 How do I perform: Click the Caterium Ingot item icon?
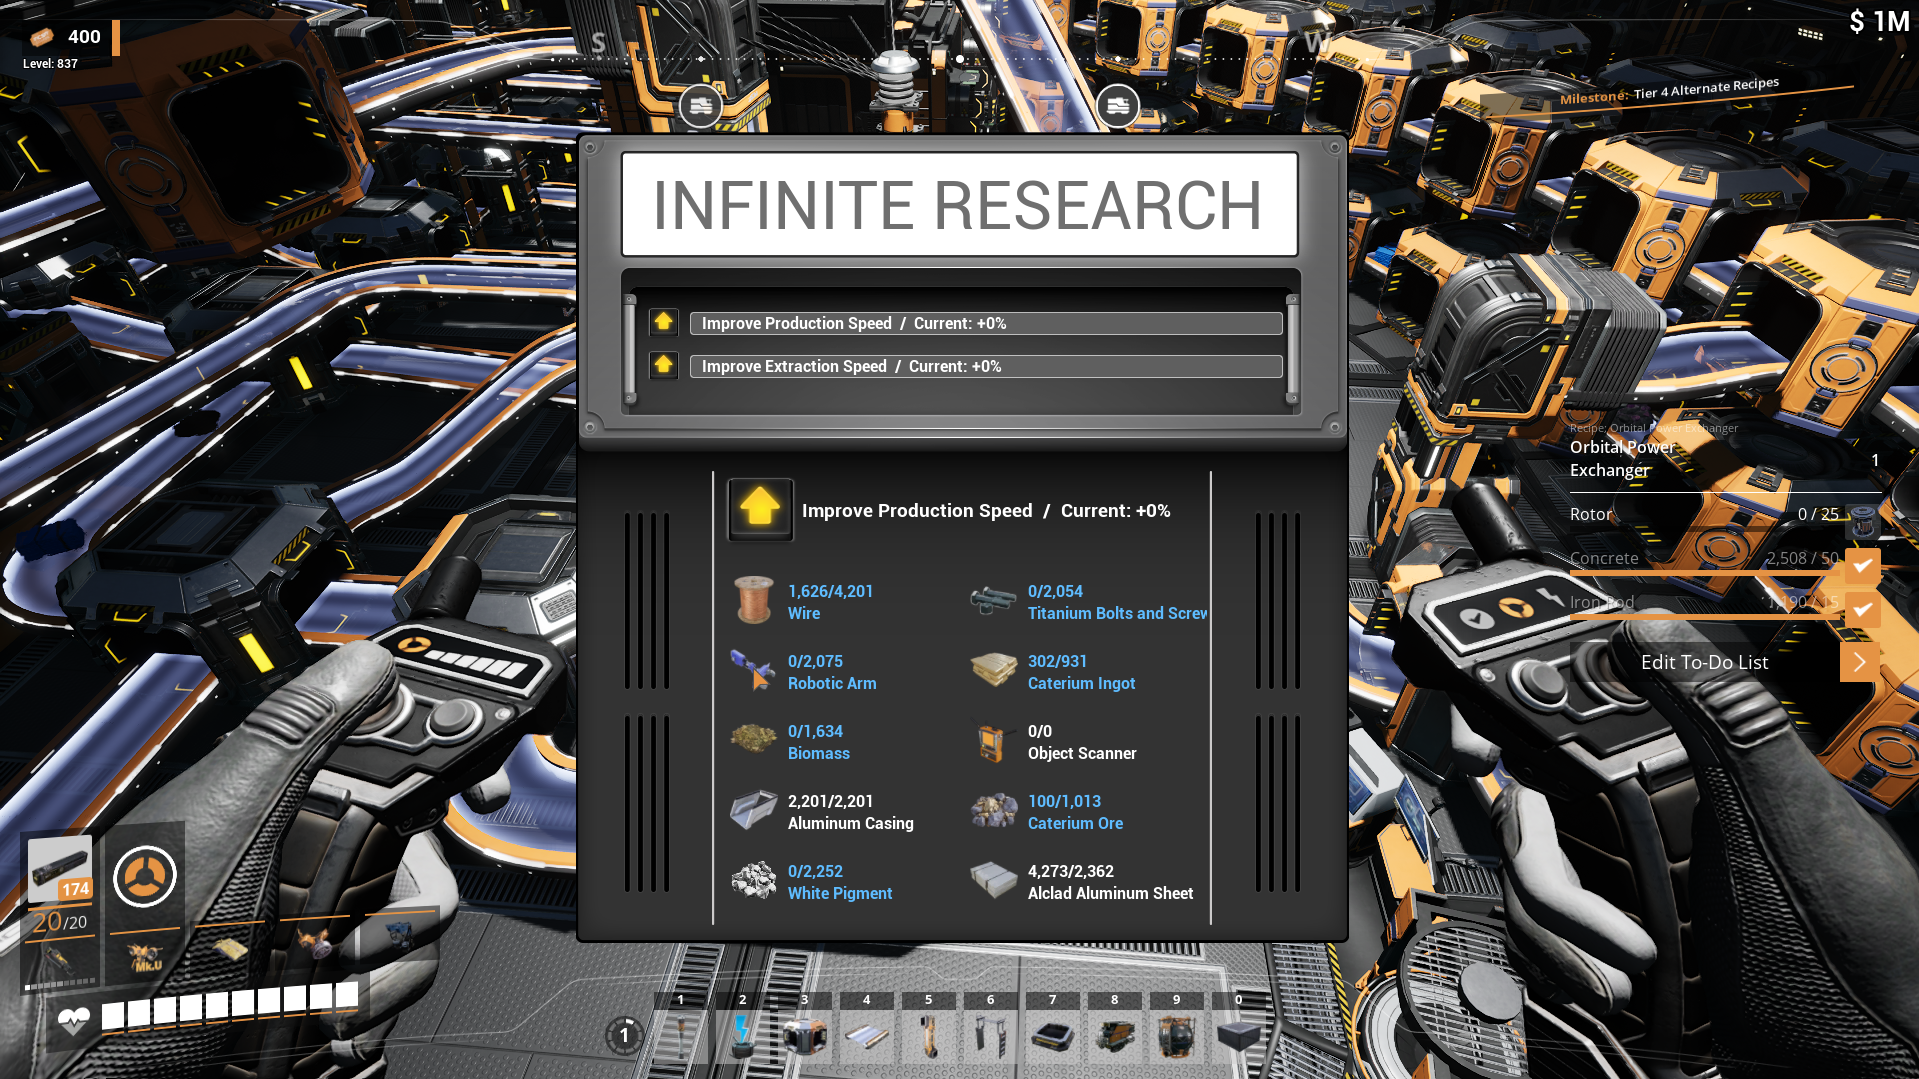point(994,670)
